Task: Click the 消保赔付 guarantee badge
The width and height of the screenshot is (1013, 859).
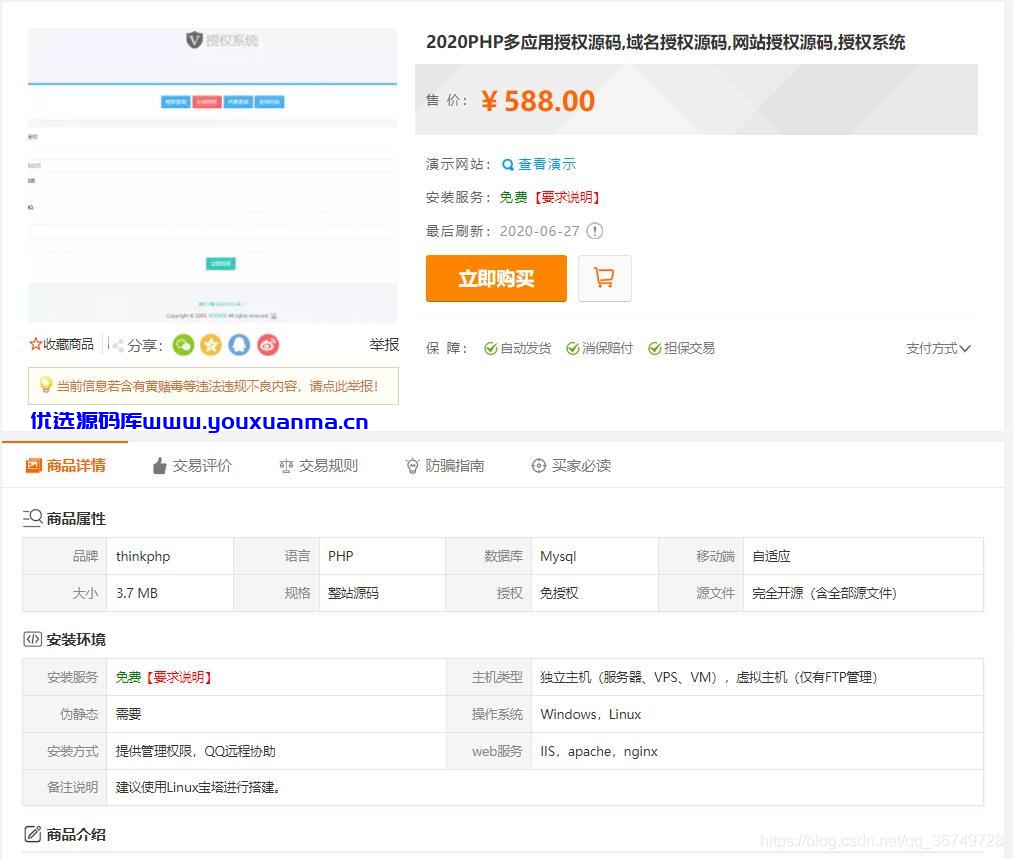Action: tap(600, 348)
